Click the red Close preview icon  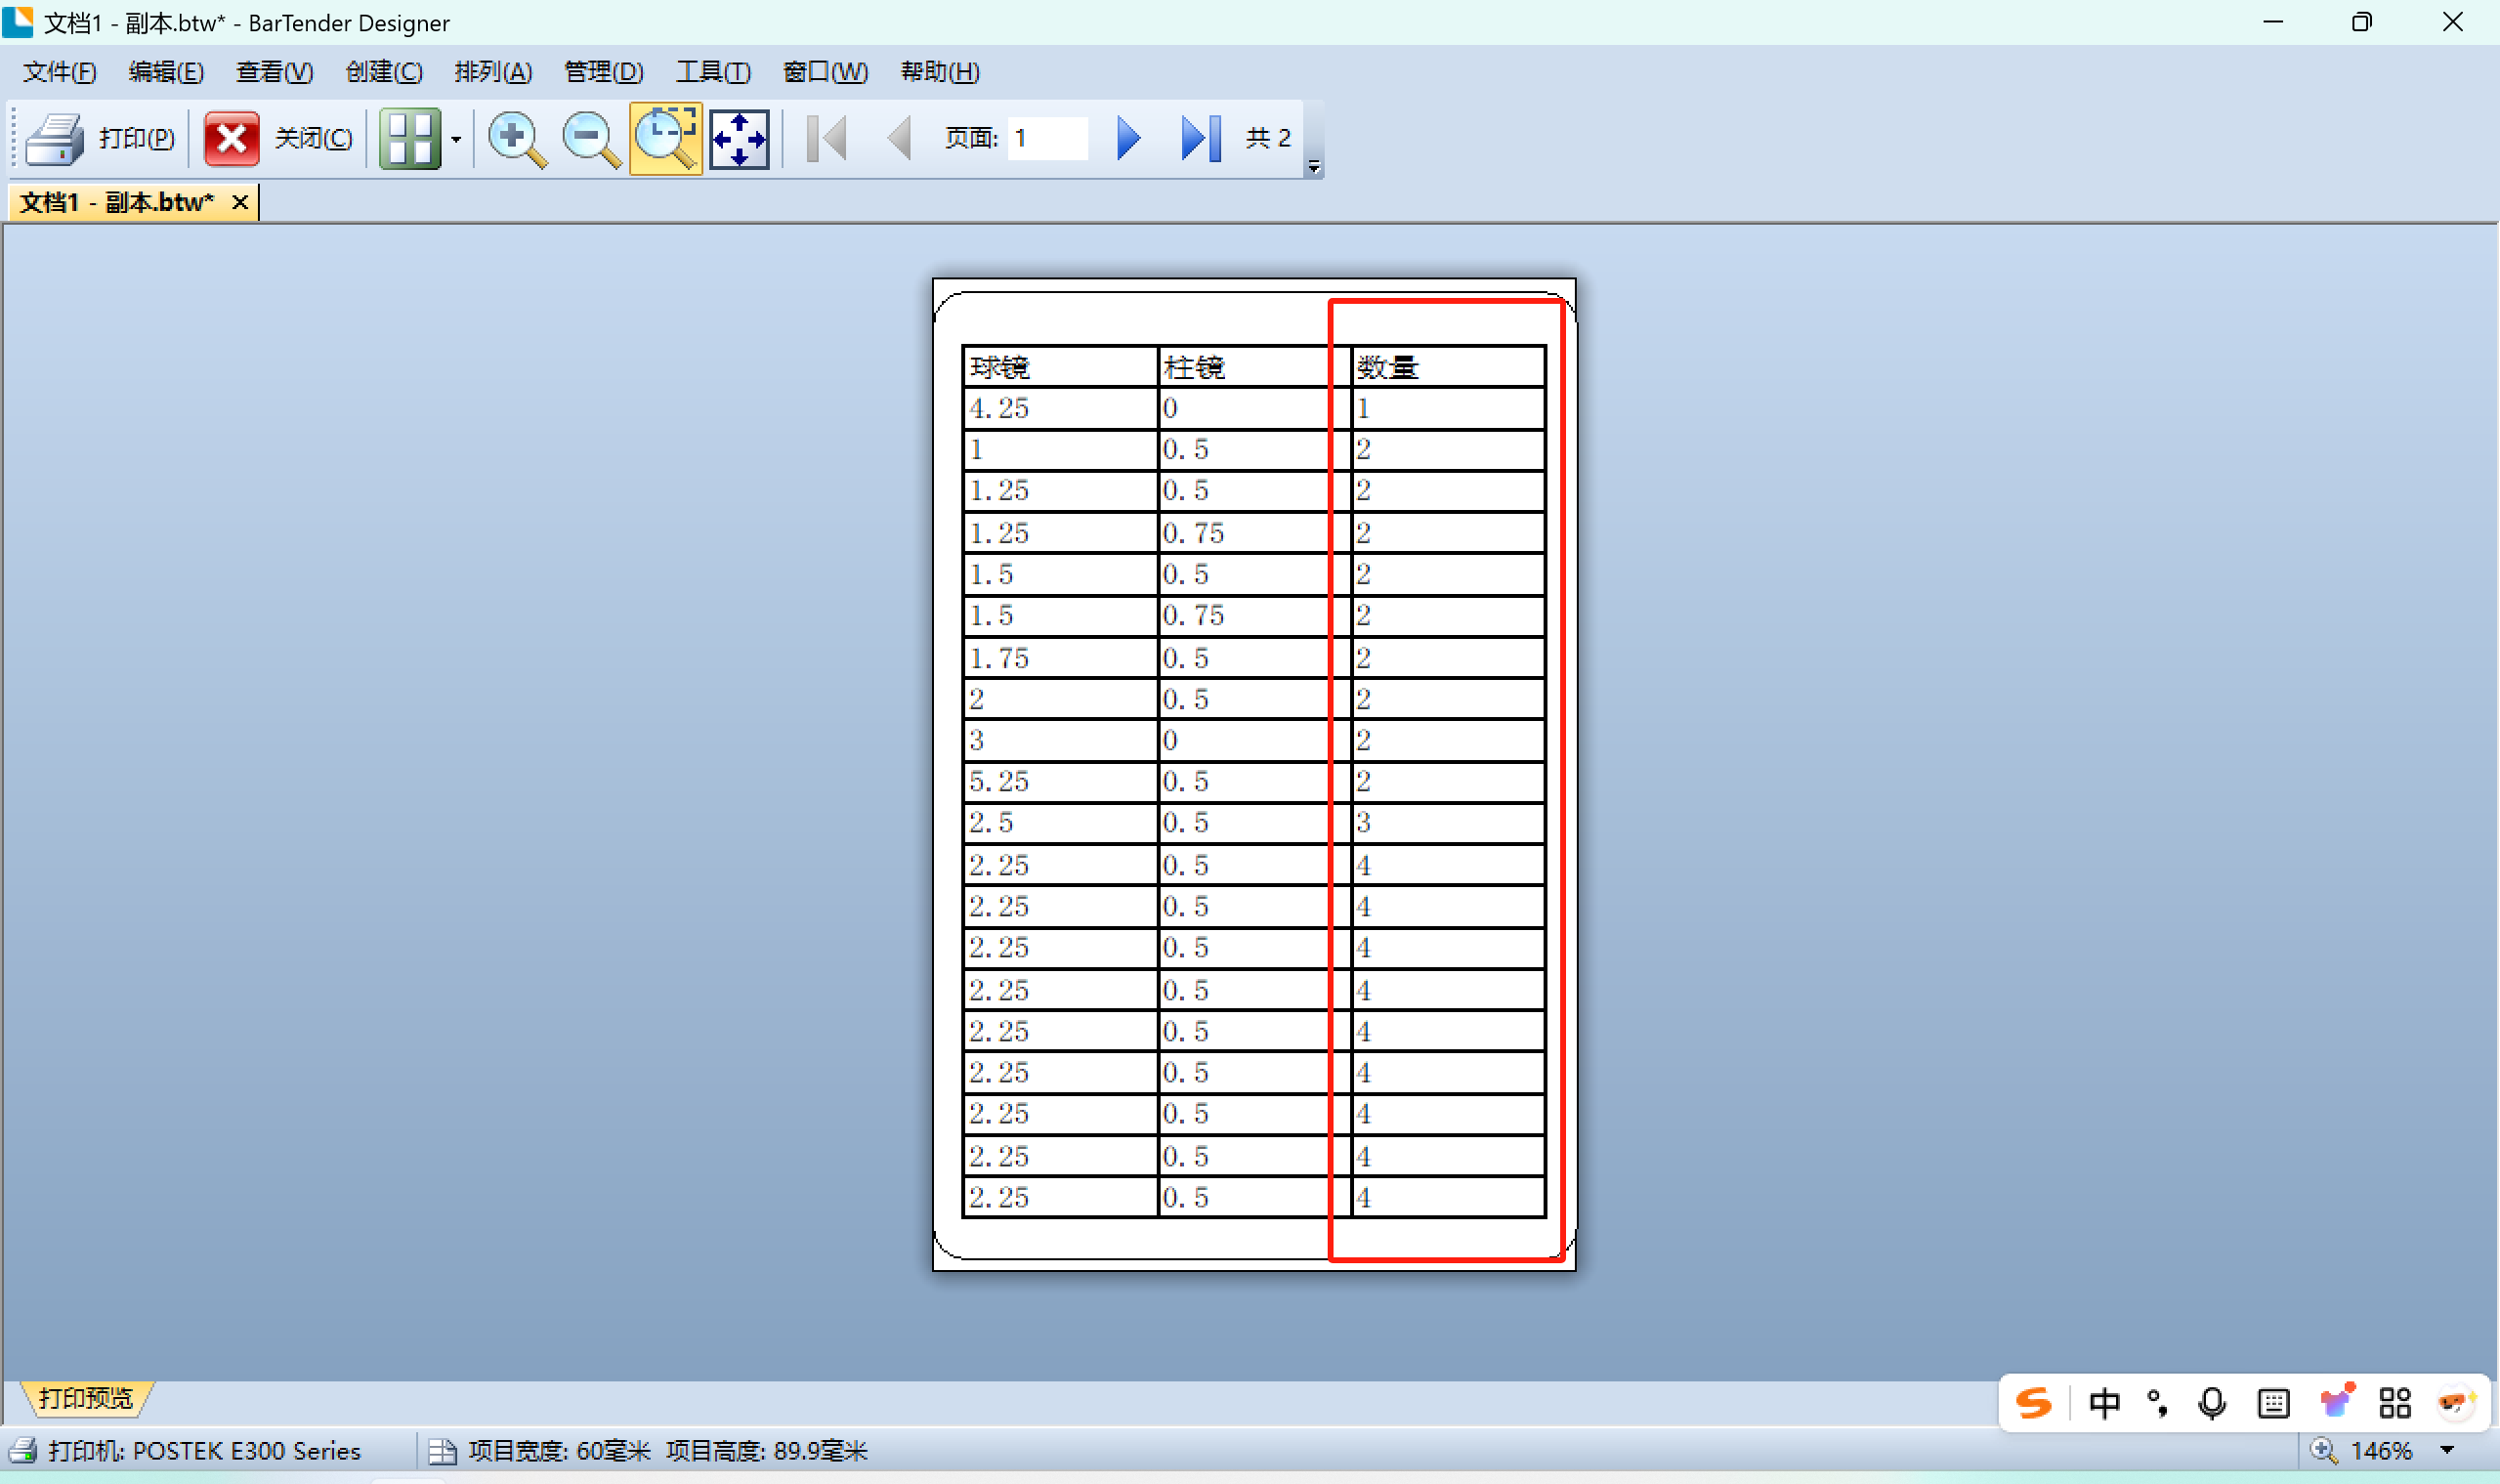point(232,138)
